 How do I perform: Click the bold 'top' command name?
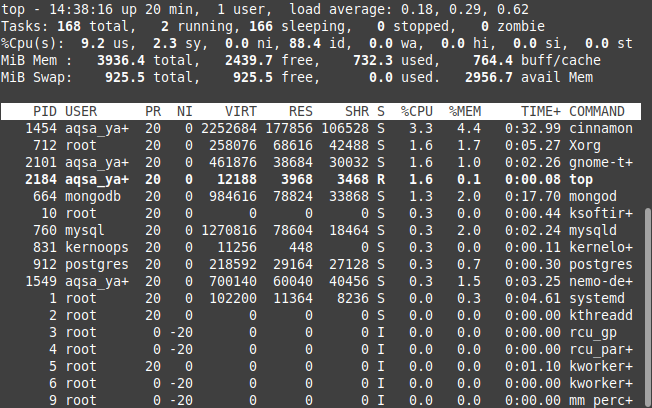click(x=581, y=180)
